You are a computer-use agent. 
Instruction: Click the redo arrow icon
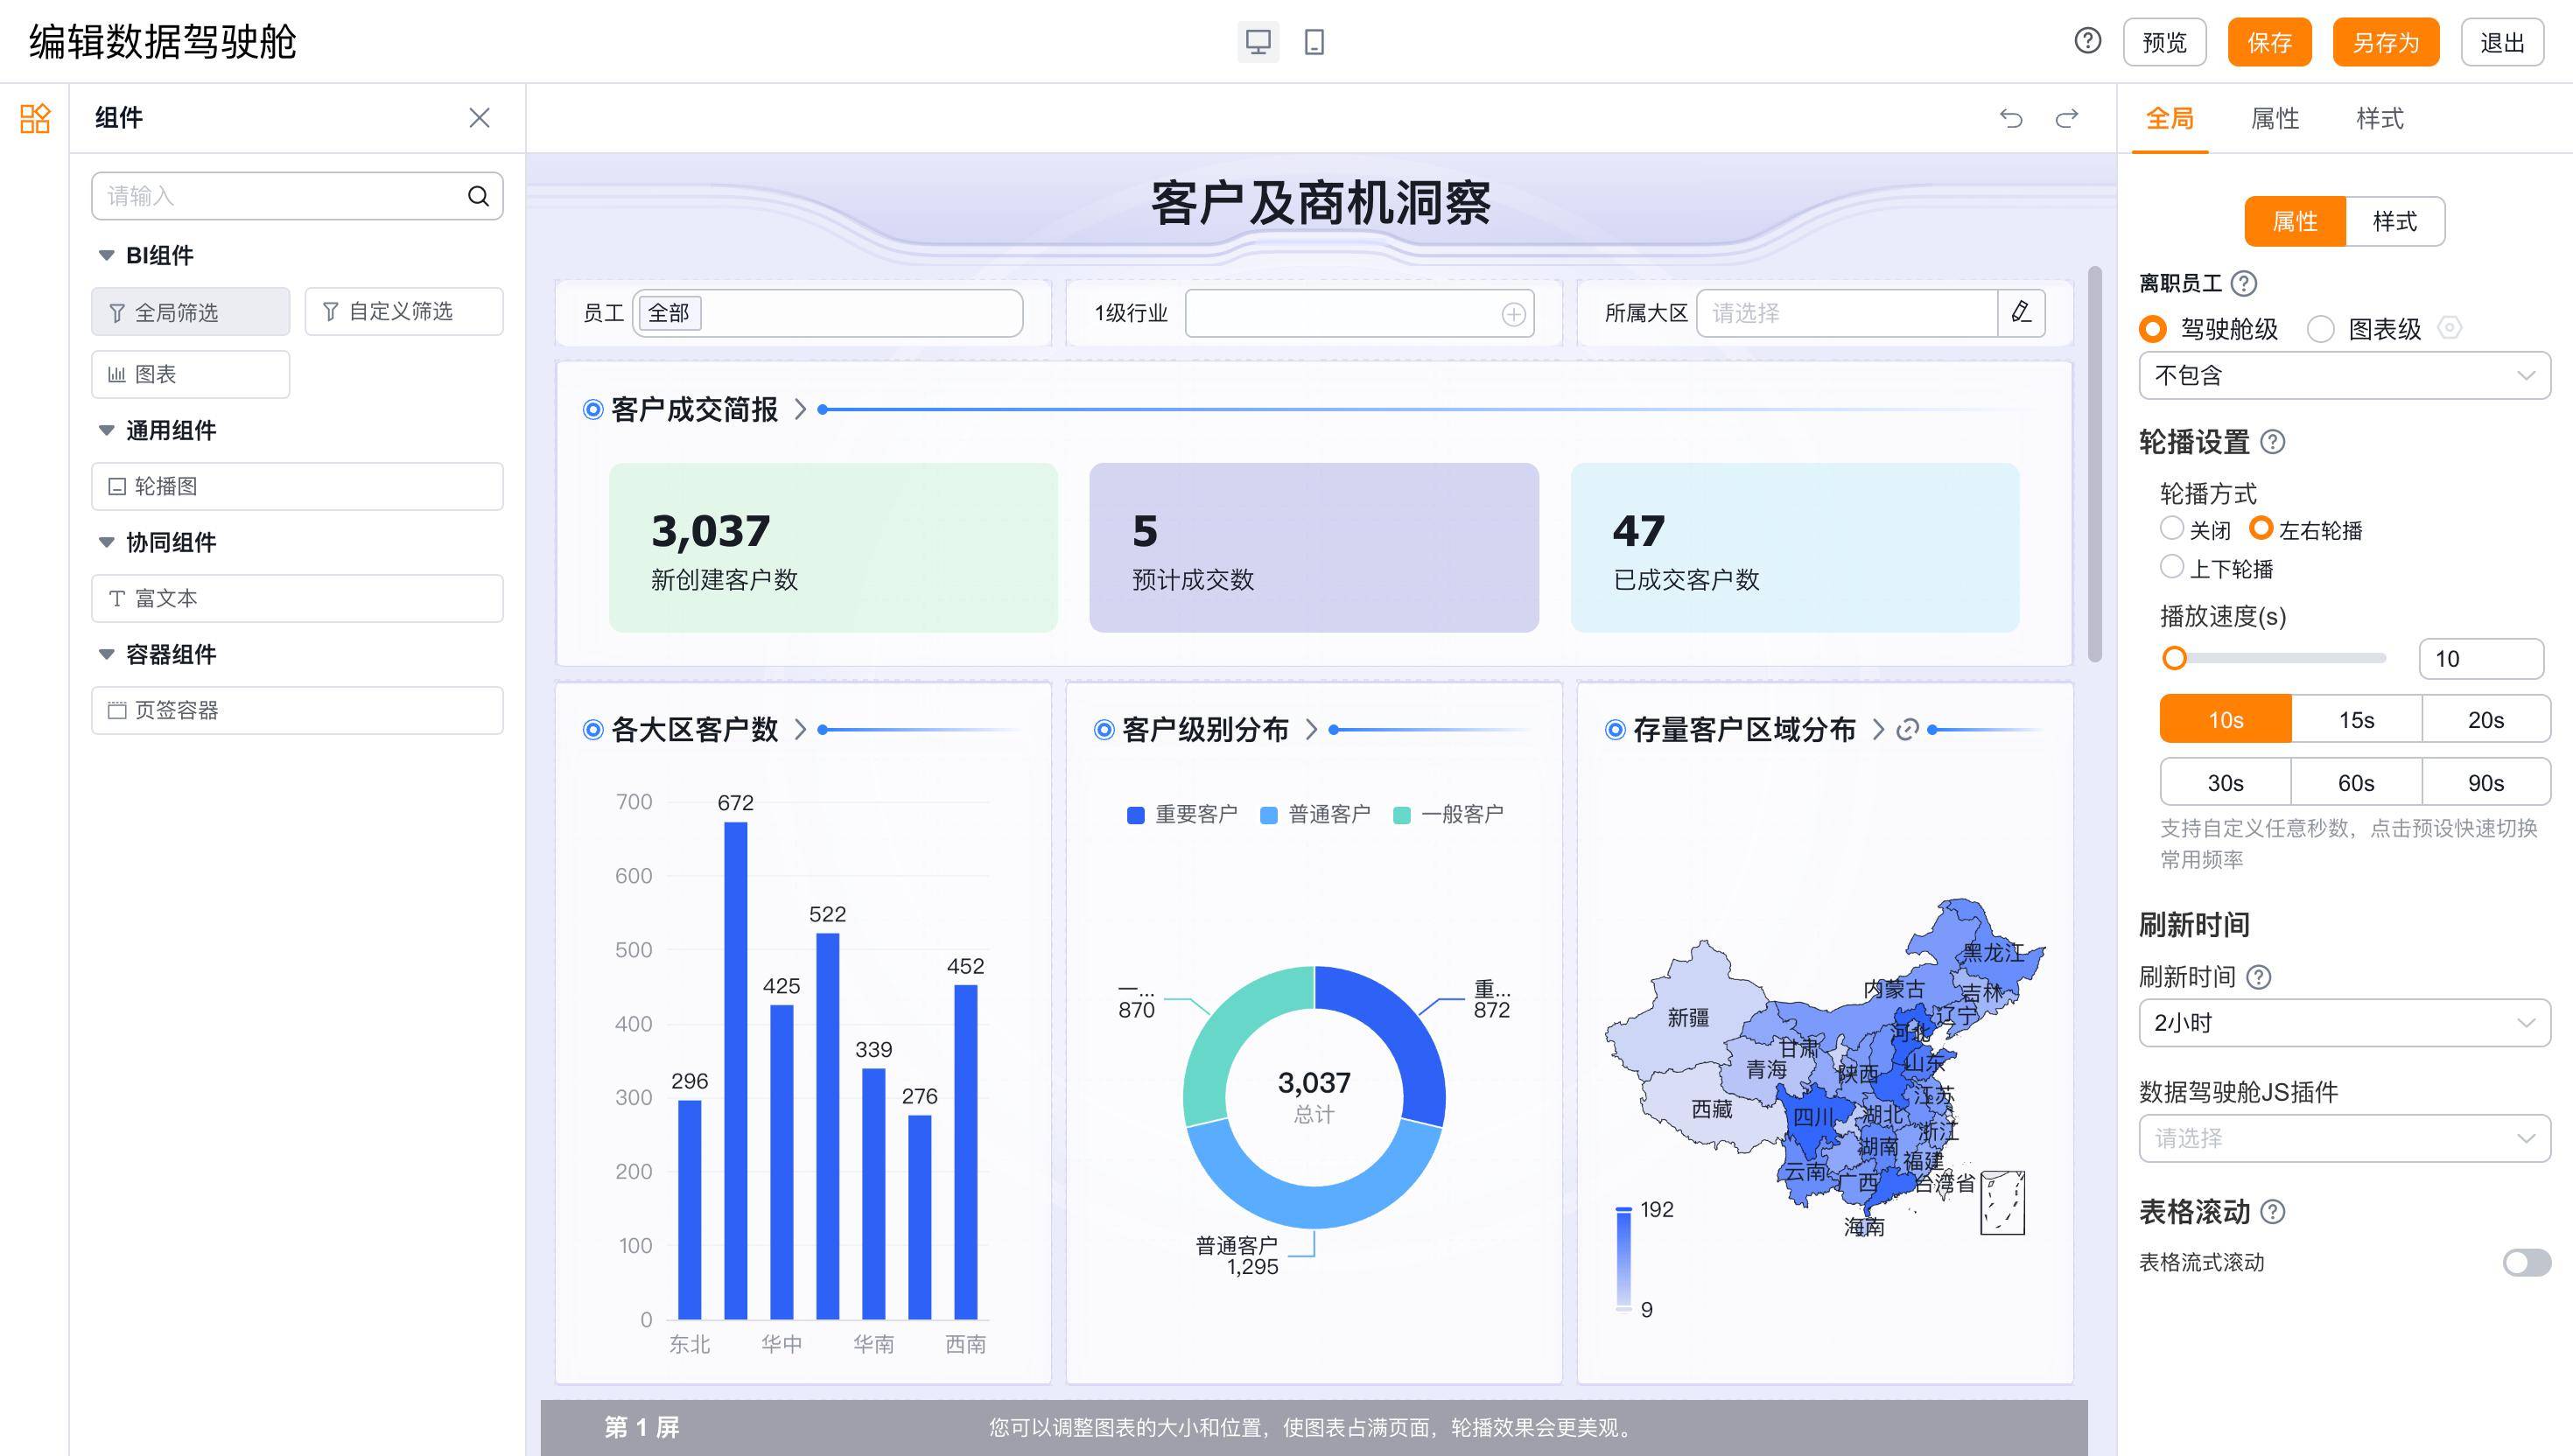click(x=2066, y=118)
